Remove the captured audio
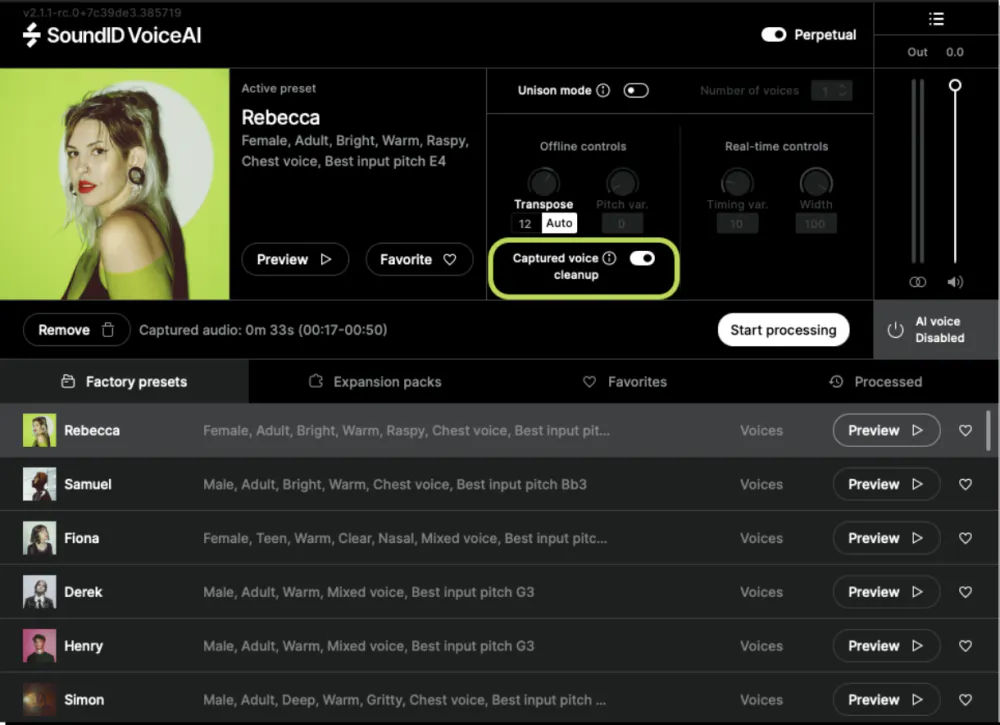 click(x=77, y=330)
